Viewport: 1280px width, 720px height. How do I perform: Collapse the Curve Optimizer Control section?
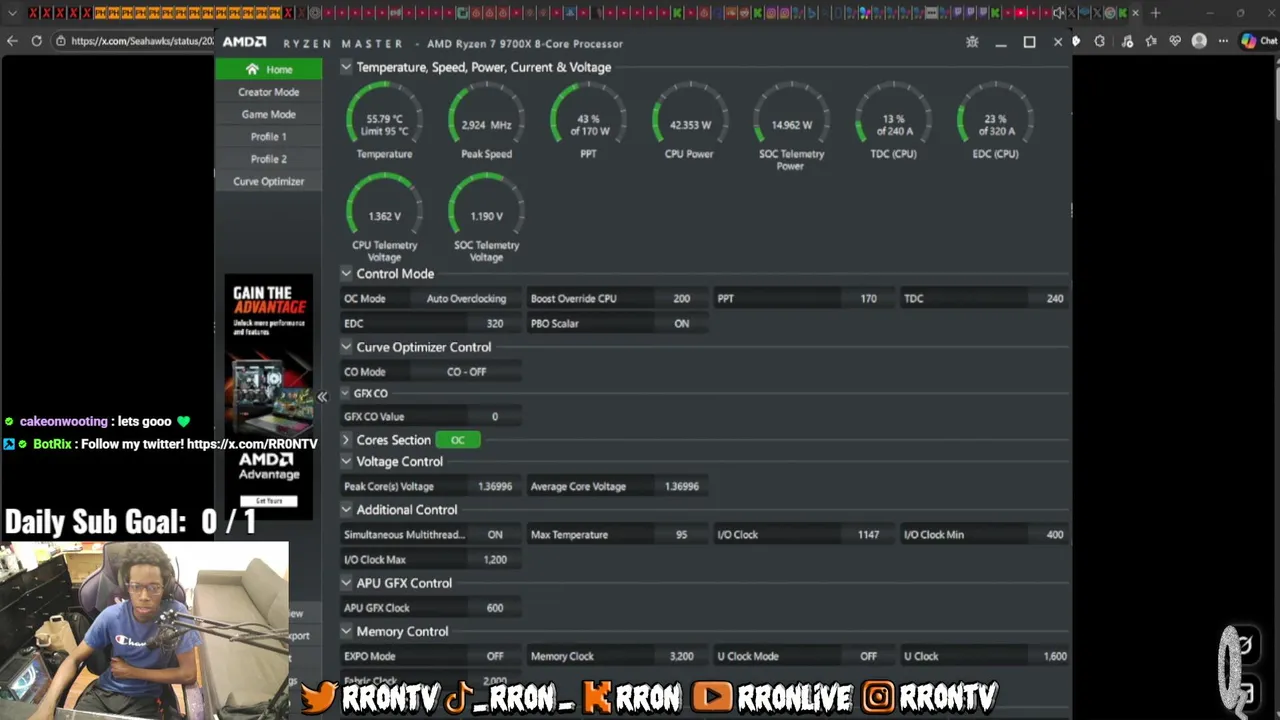(346, 347)
